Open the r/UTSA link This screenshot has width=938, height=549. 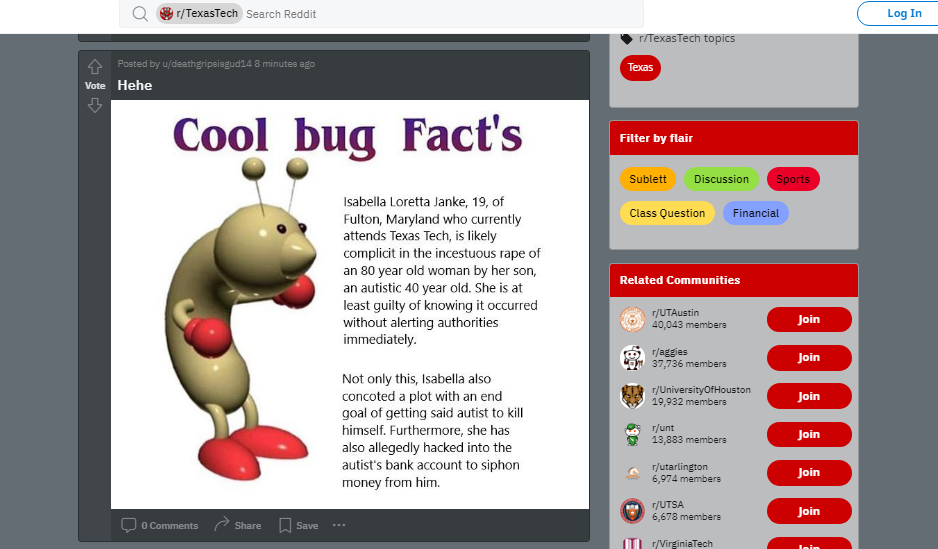tap(668, 505)
